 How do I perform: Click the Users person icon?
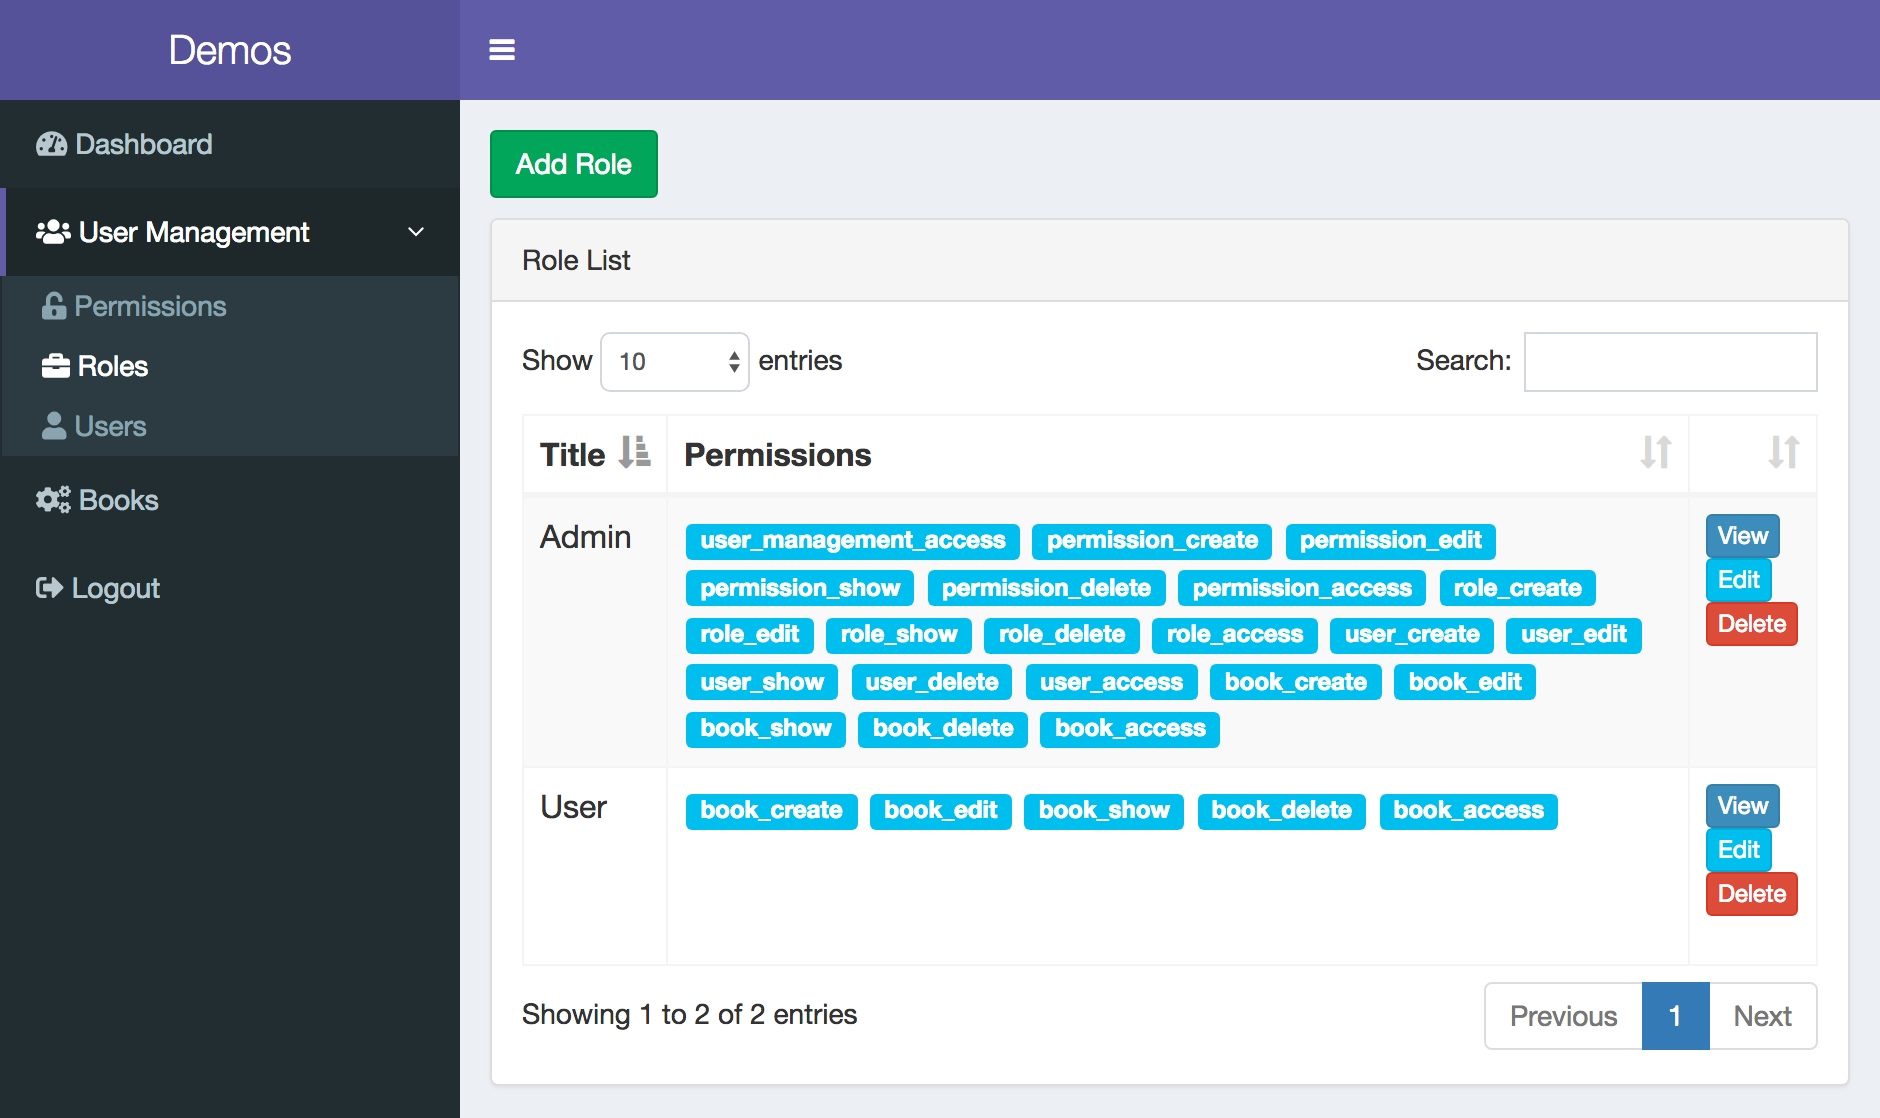click(x=54, y=426)
